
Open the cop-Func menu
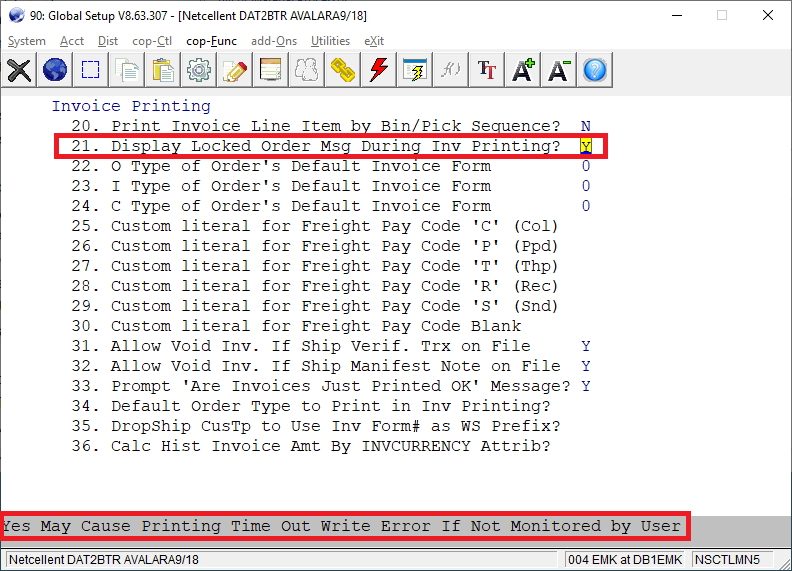210,41
